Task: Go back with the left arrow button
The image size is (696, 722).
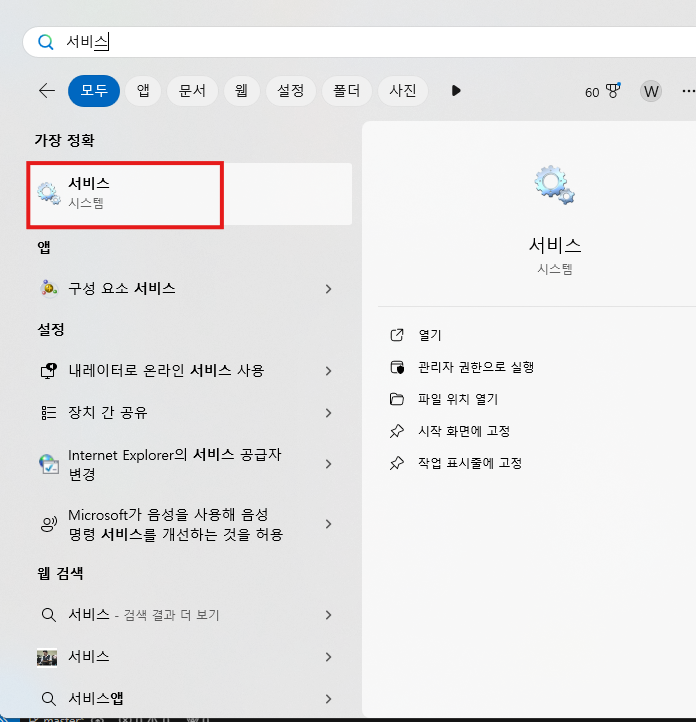Action: point(46,91)
